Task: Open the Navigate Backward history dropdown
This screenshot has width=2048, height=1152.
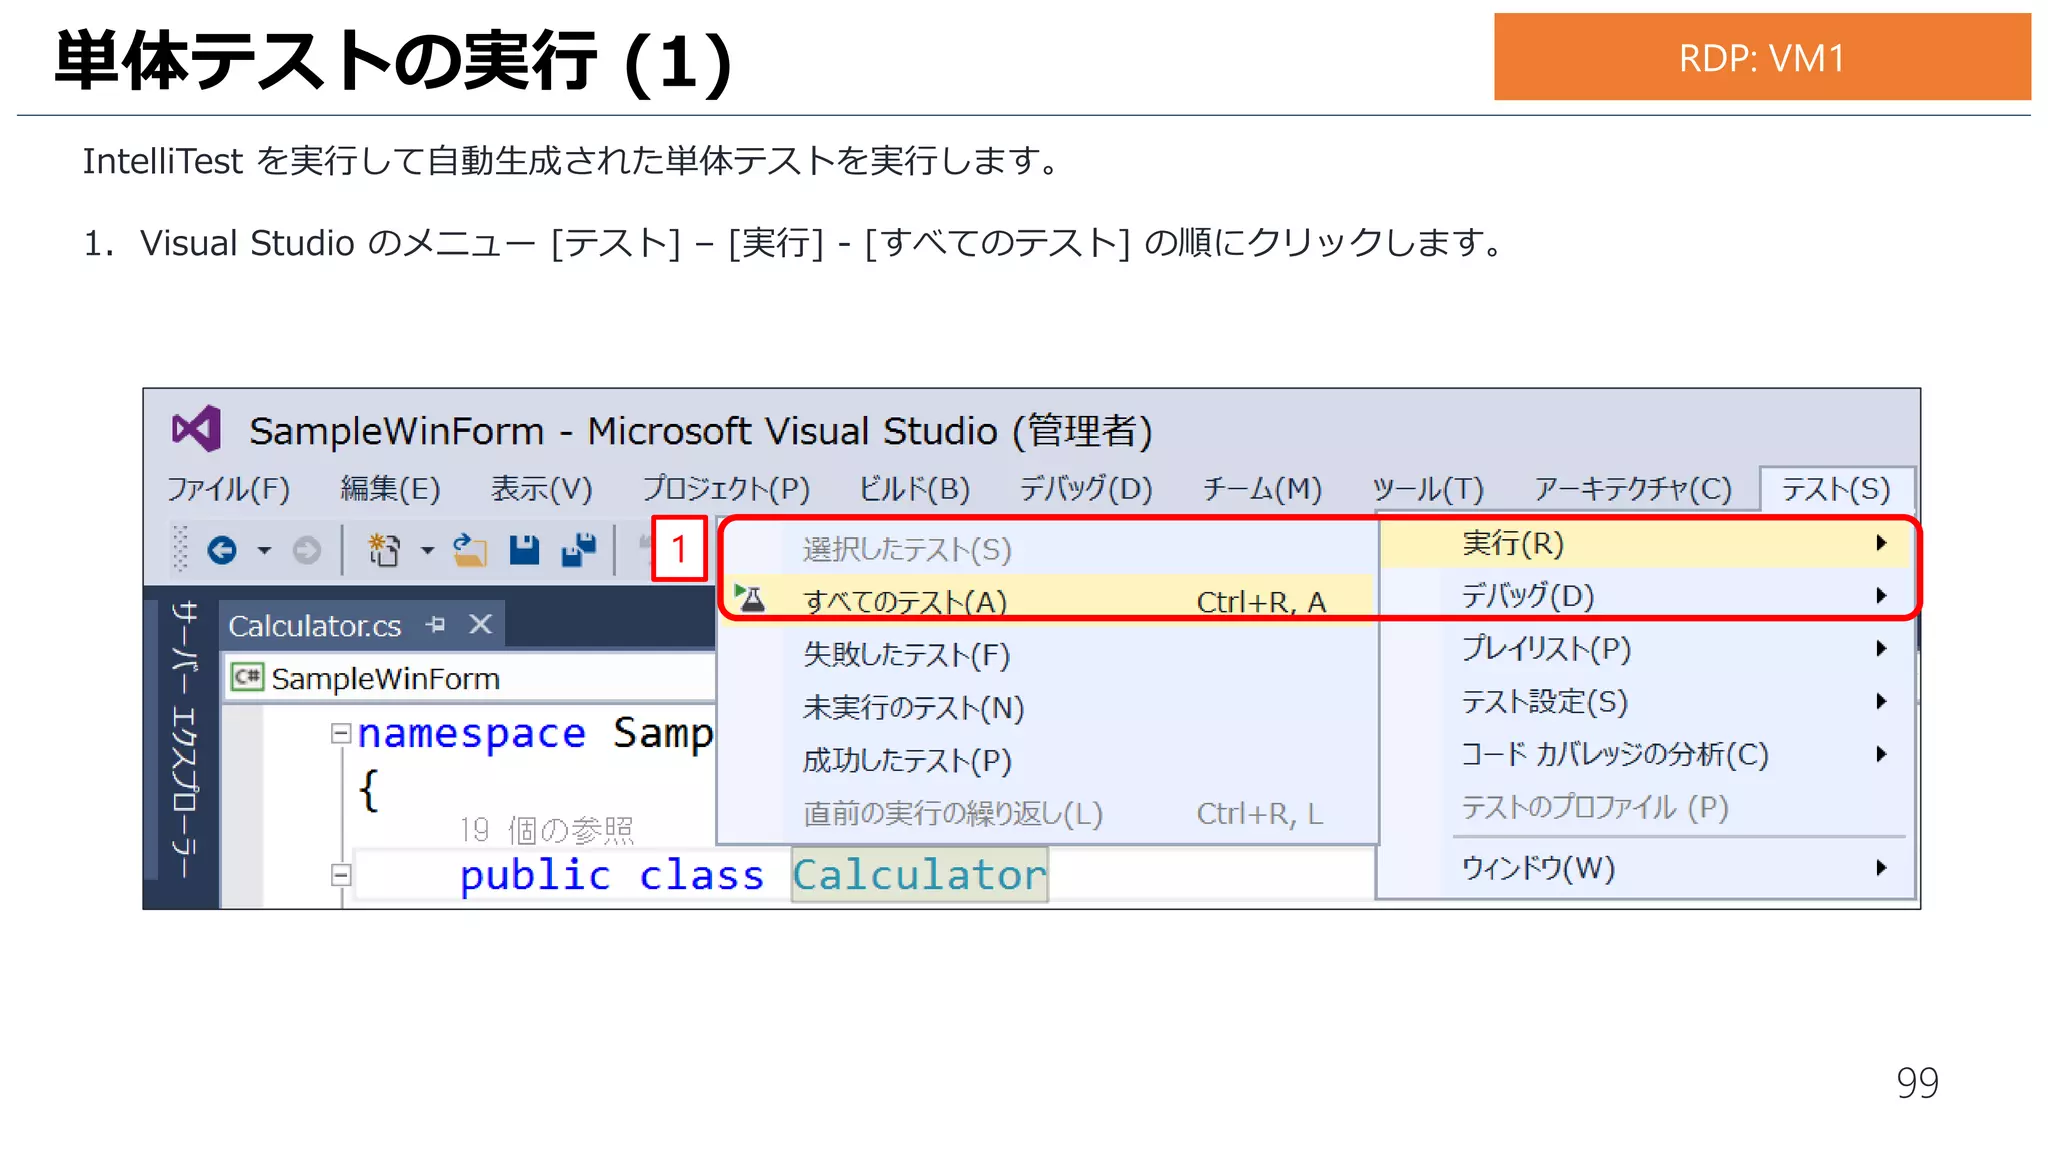Action: click(264, 550)
